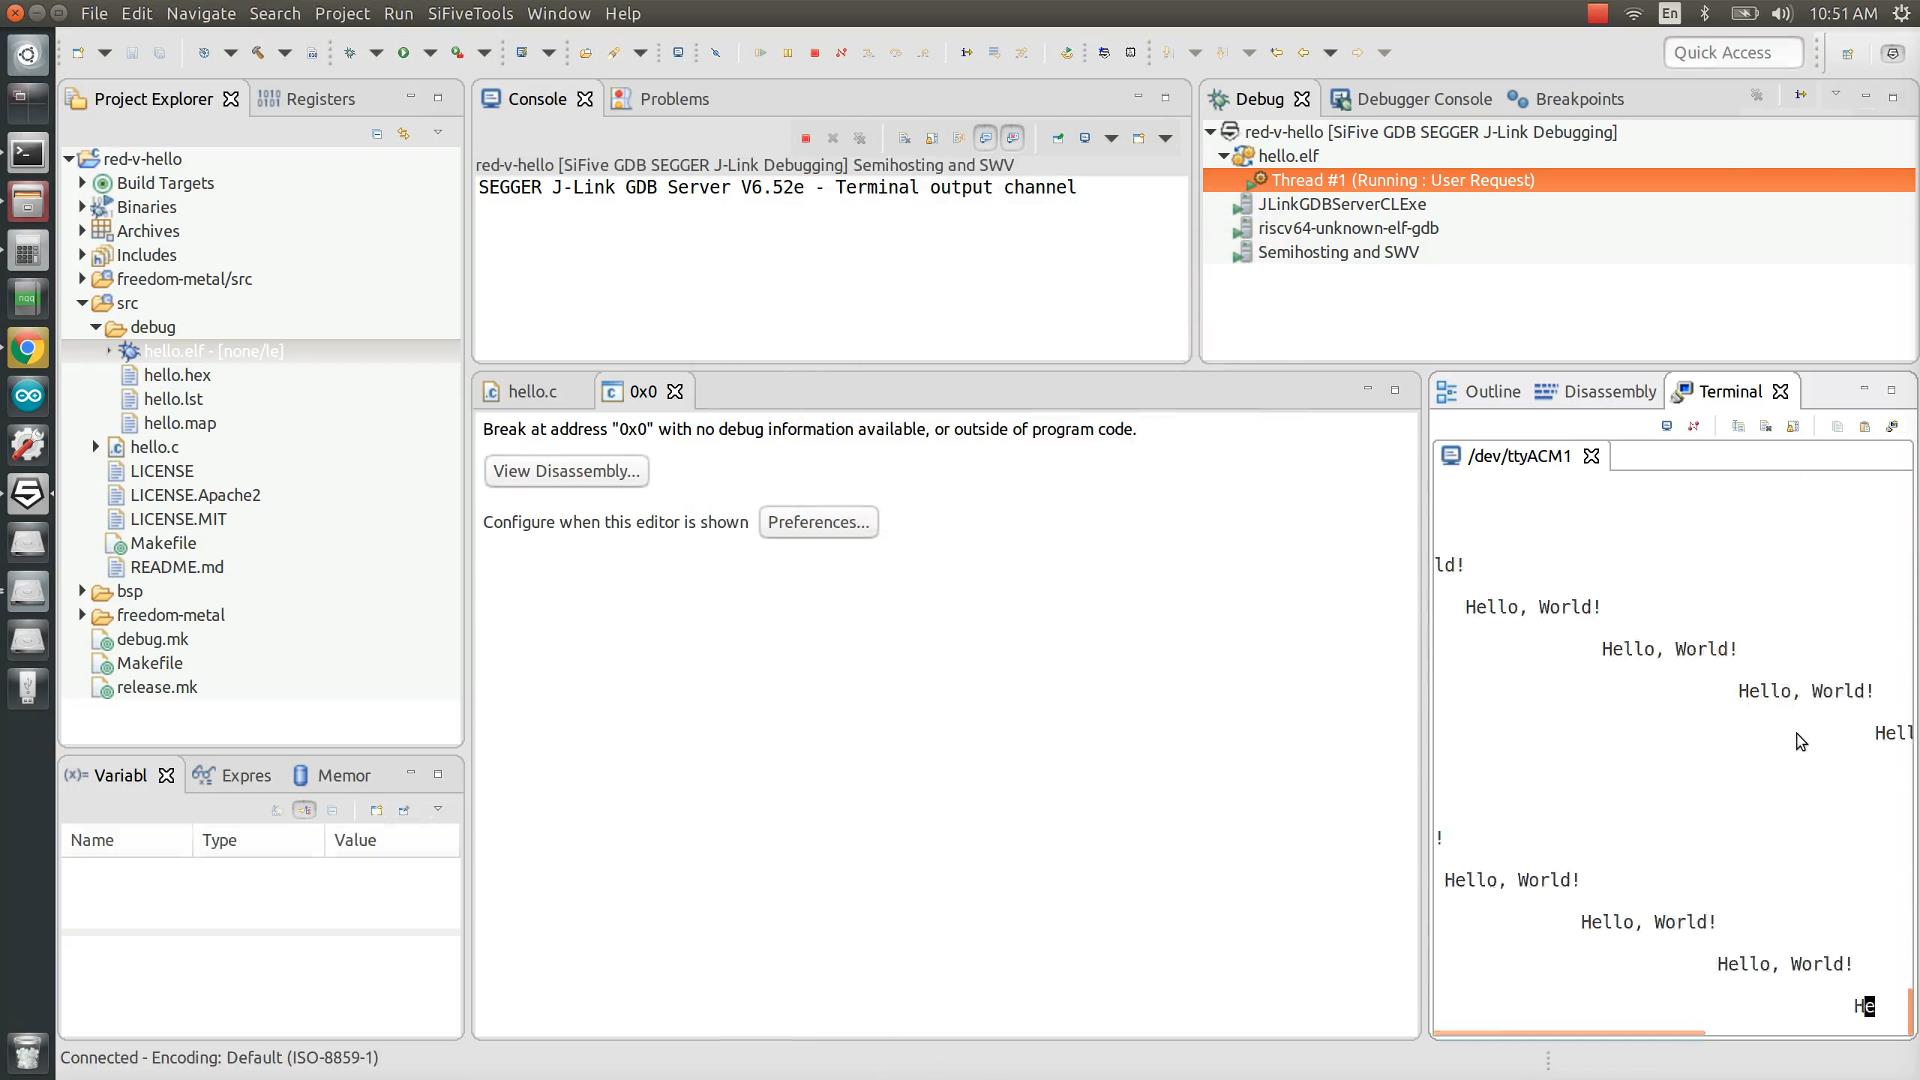
Task: Open the dropdown arrow beside Run icon
Action: (430, 53)
